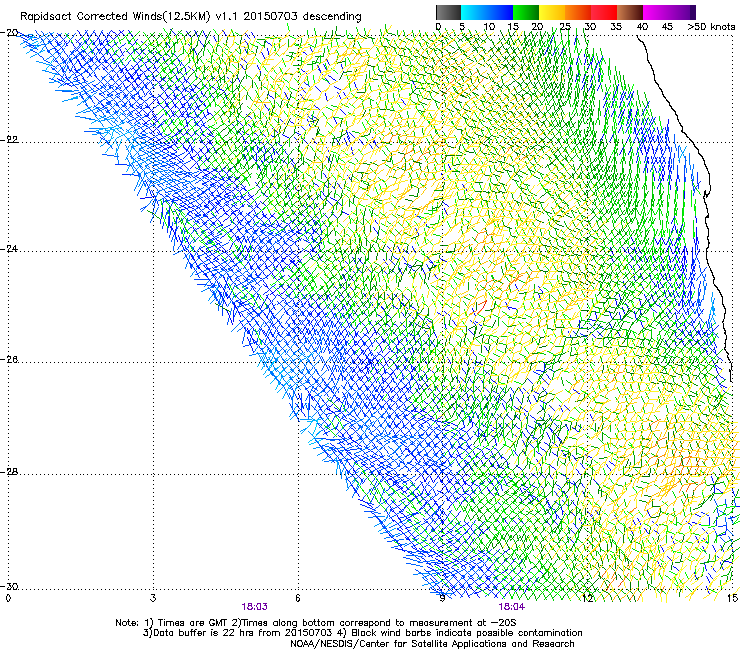Click the orange 25-30 knots legend swatch
Screen dimensions: 740x650
(x=578, y=12)
